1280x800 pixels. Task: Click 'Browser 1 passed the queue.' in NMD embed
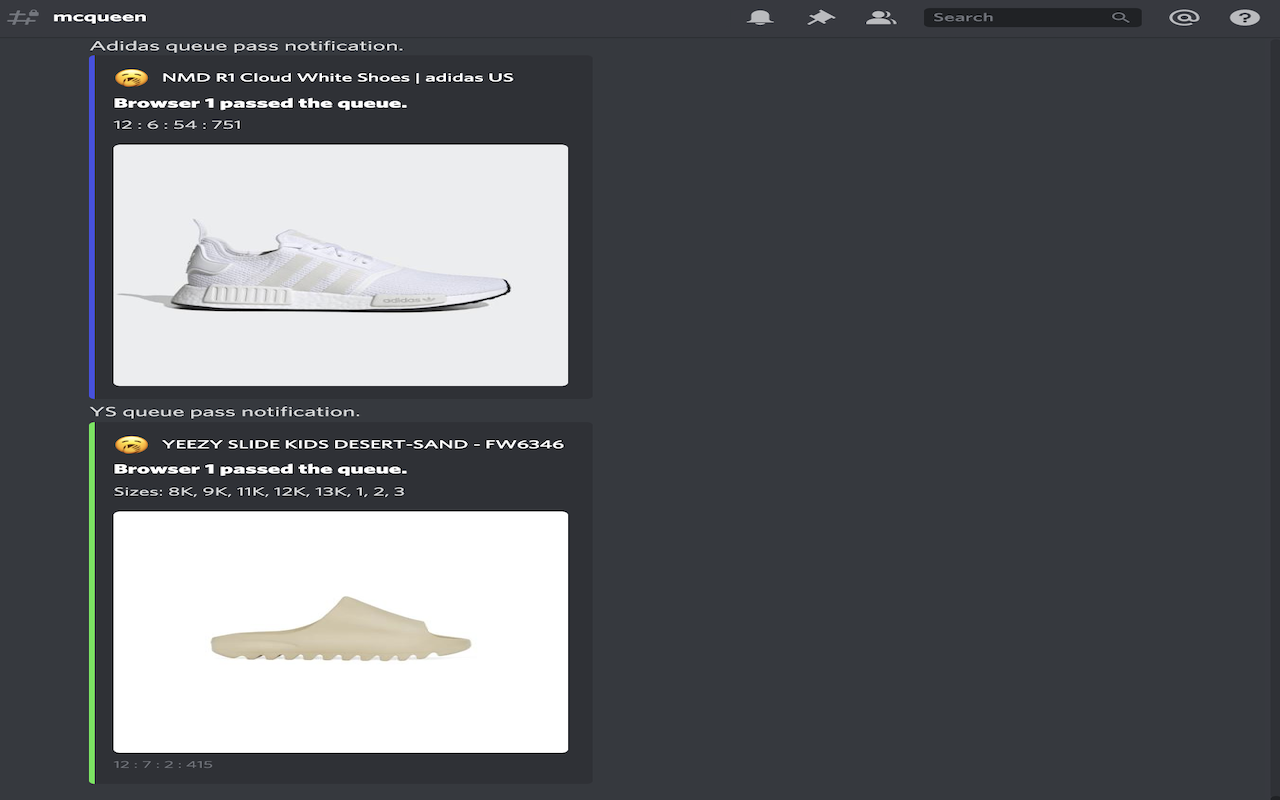pyautogui.click(x=260, y=103)
